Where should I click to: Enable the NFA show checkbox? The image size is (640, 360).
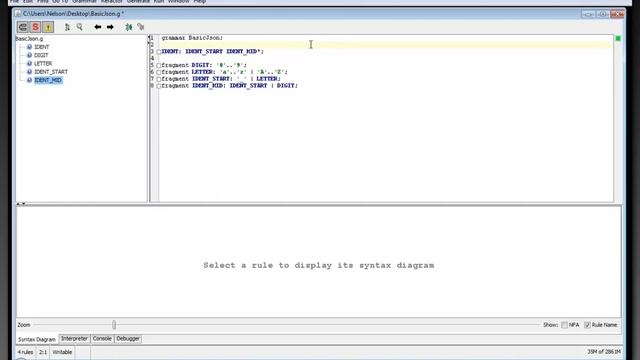point(564,325)
